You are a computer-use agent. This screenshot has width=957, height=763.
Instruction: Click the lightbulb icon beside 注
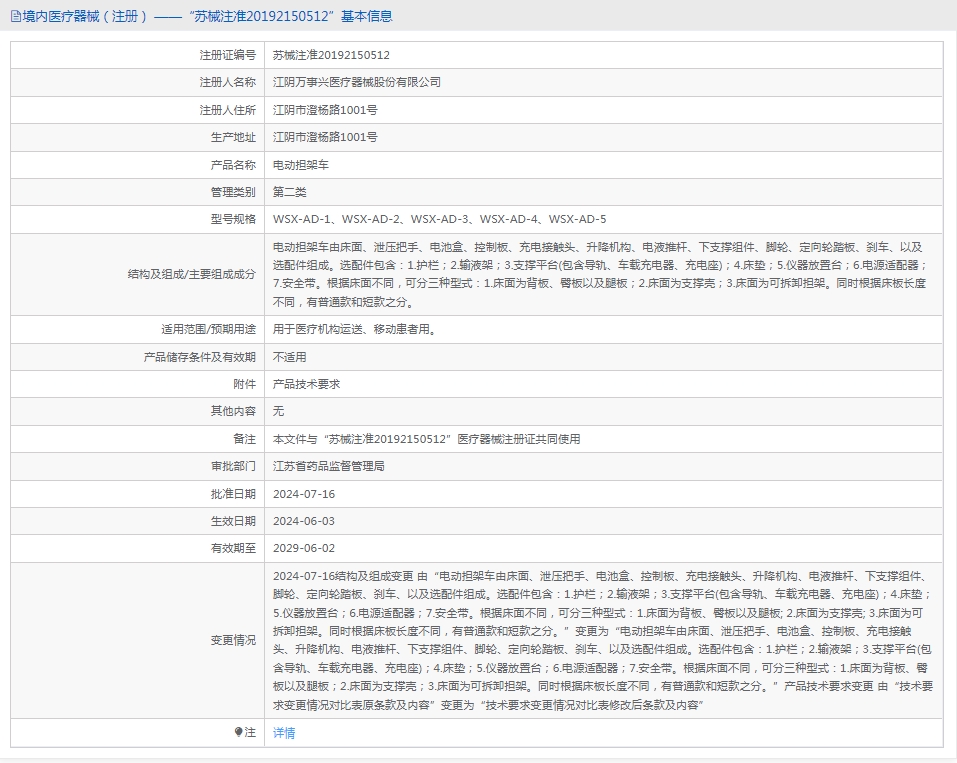239,732
